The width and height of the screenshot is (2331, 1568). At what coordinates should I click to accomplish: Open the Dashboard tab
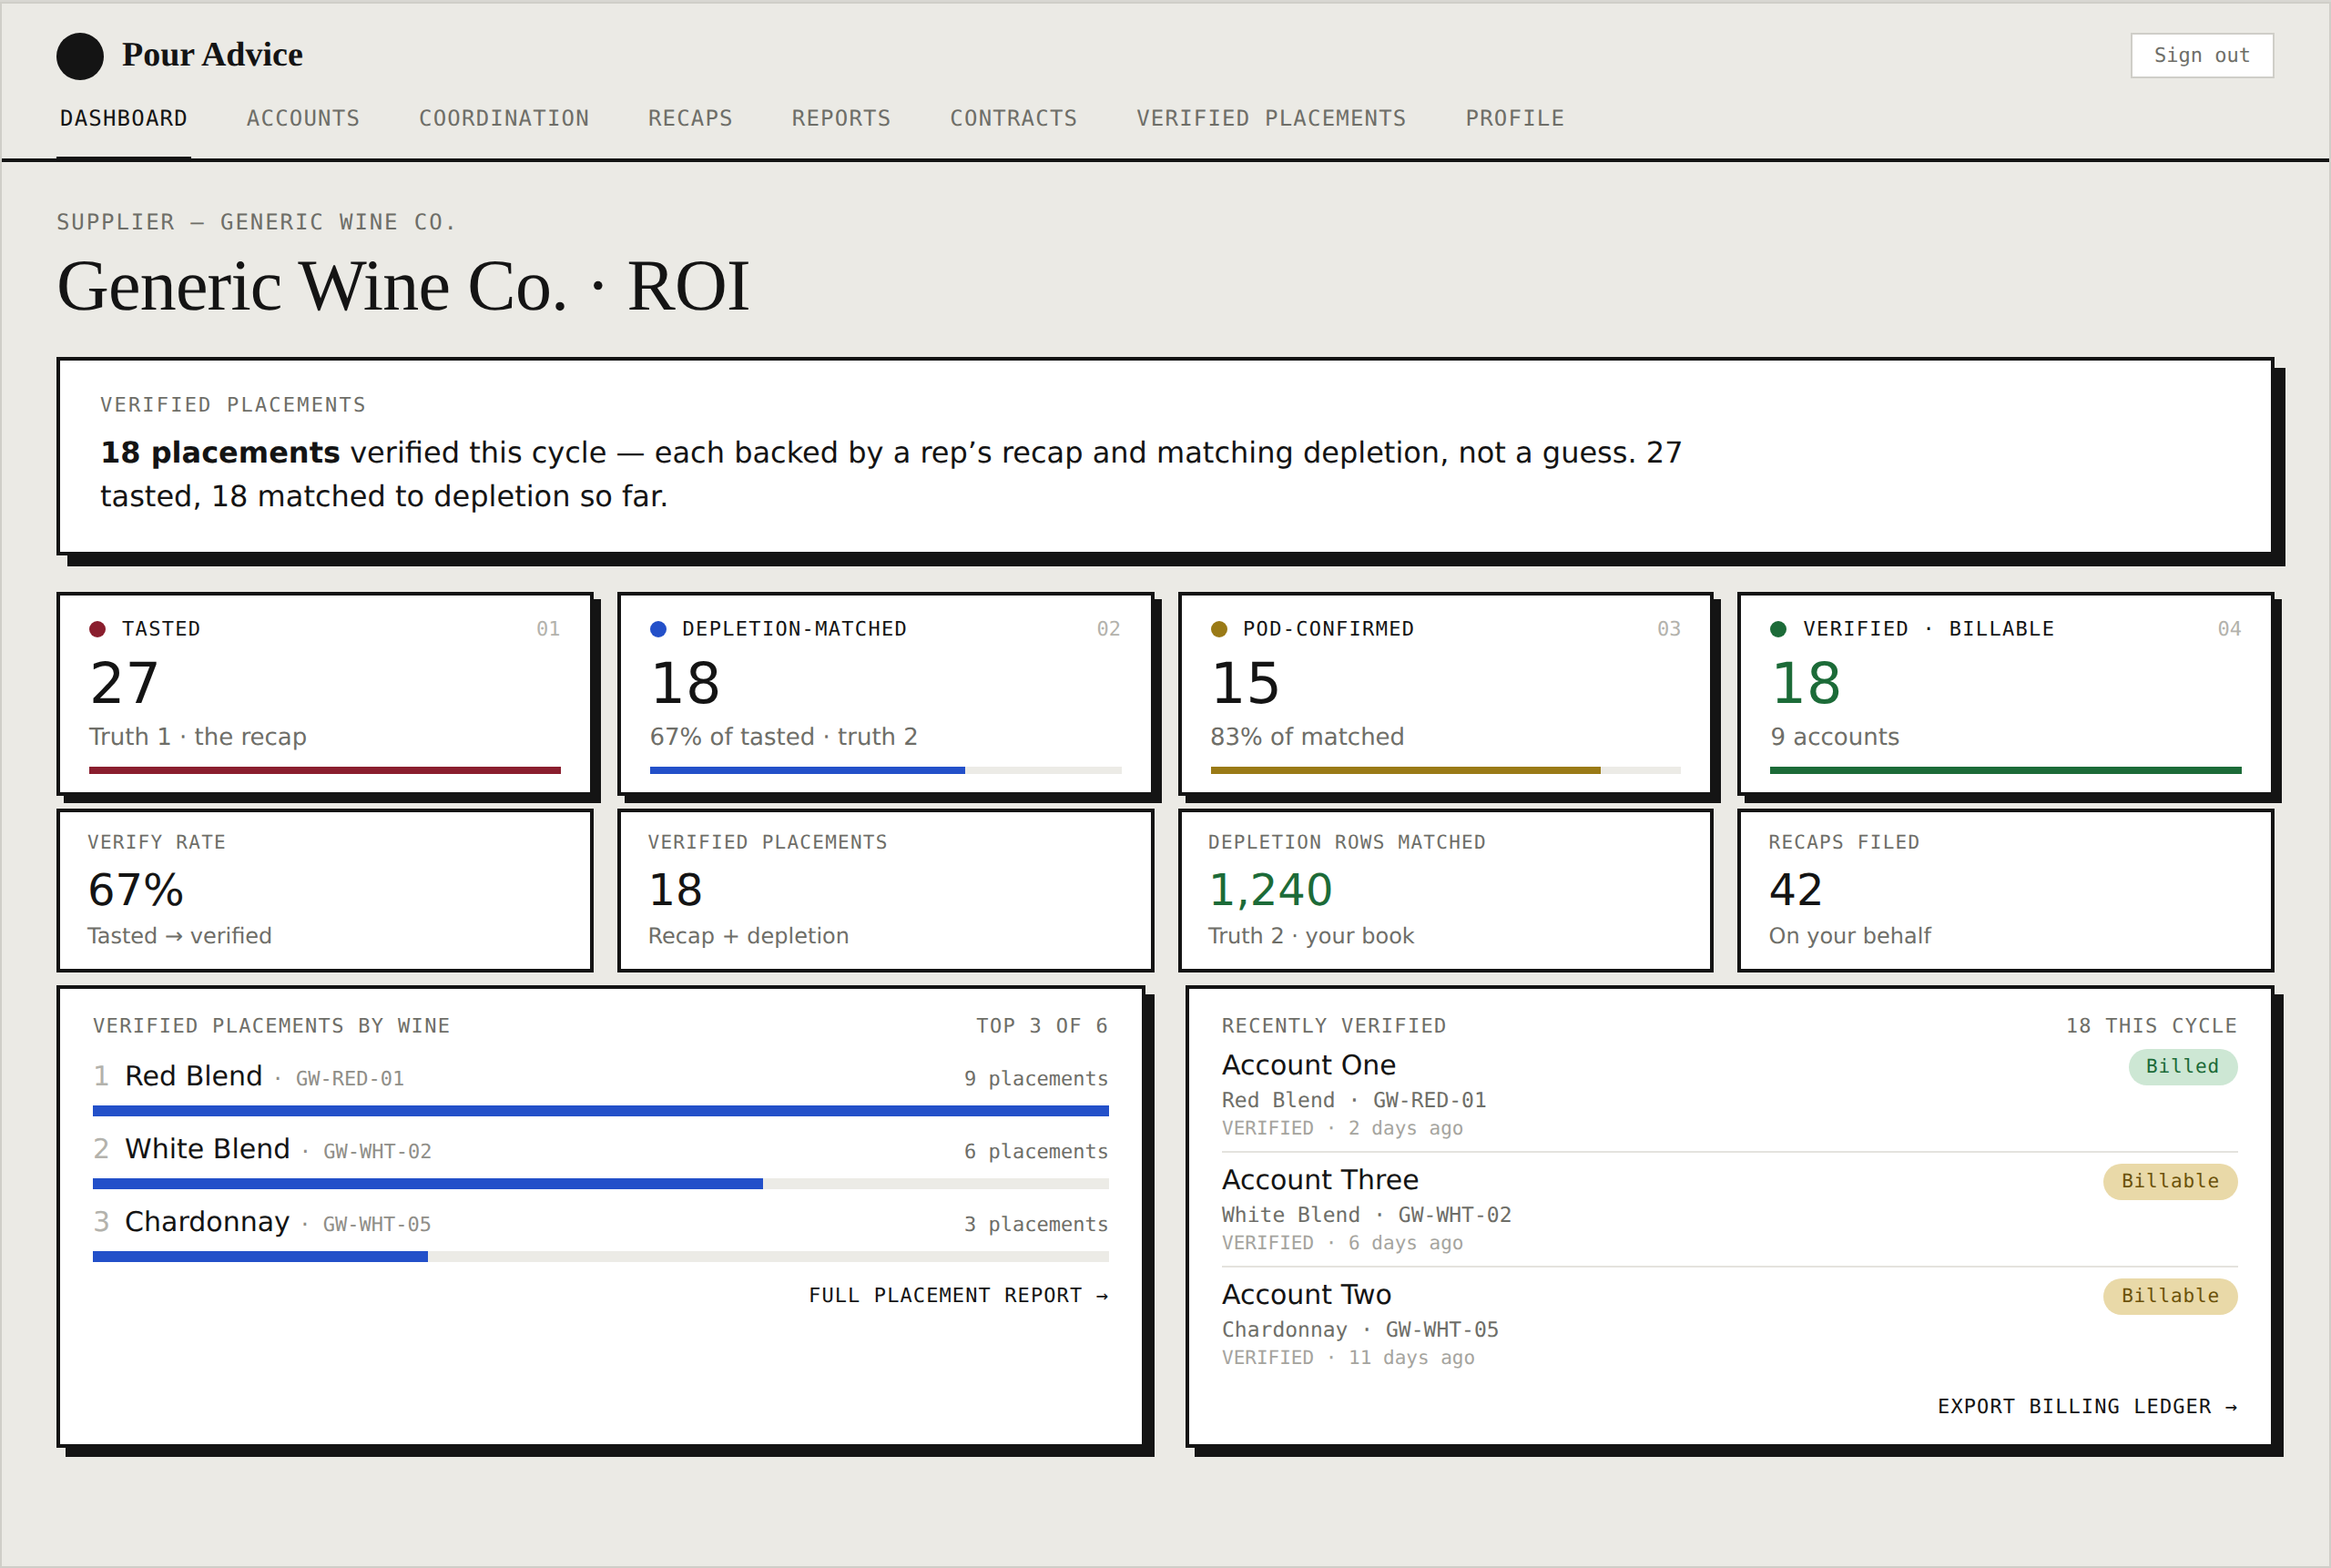point(124,118)
